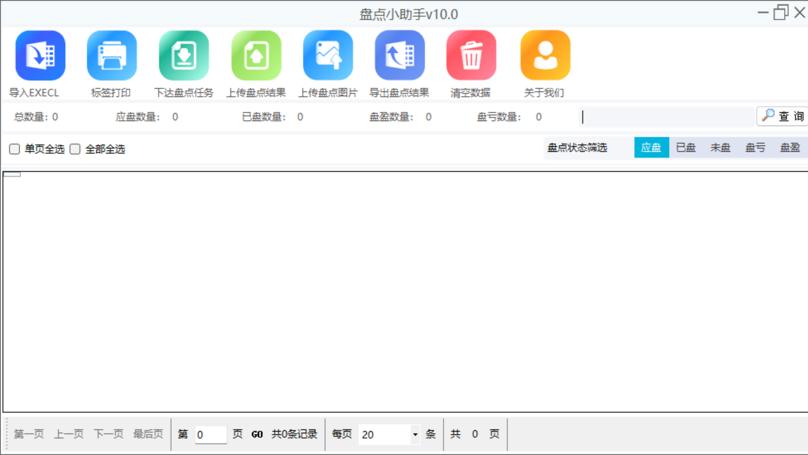The height and width of the screenshot is (455, 808).
Task: Close the 盘点小助手 window
Action: [x=800, y=12]
